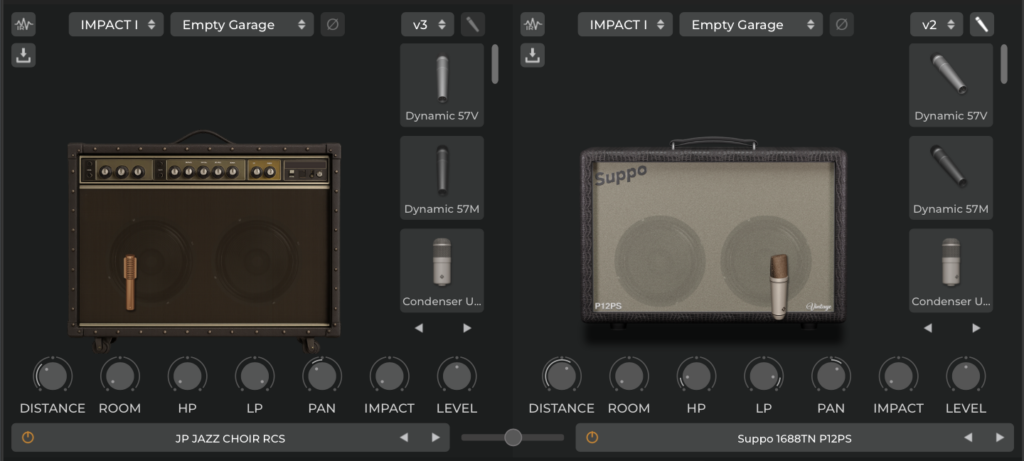Open left Empty Garage room dropdown
Screen dimensions: 1024x461
point(242,25)
